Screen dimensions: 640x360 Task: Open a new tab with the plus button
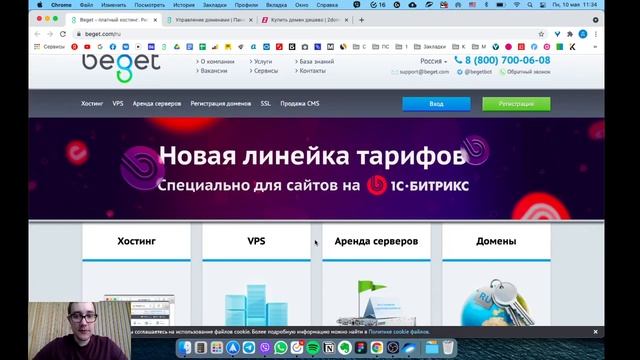(361, 20)
